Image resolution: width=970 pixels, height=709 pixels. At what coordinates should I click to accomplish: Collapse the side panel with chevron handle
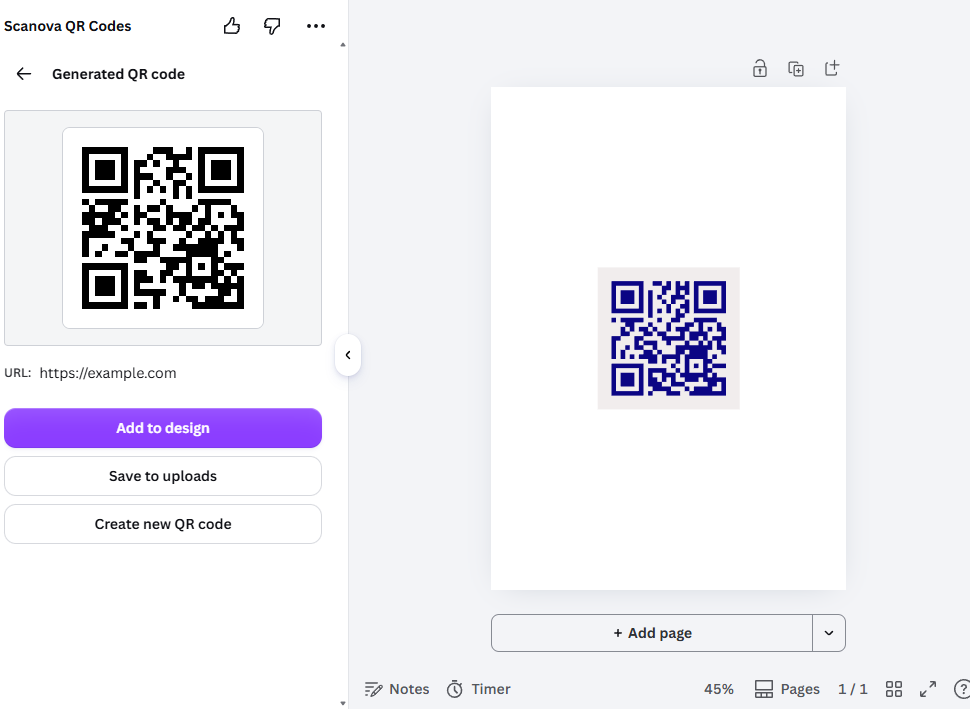click(348, 355)
